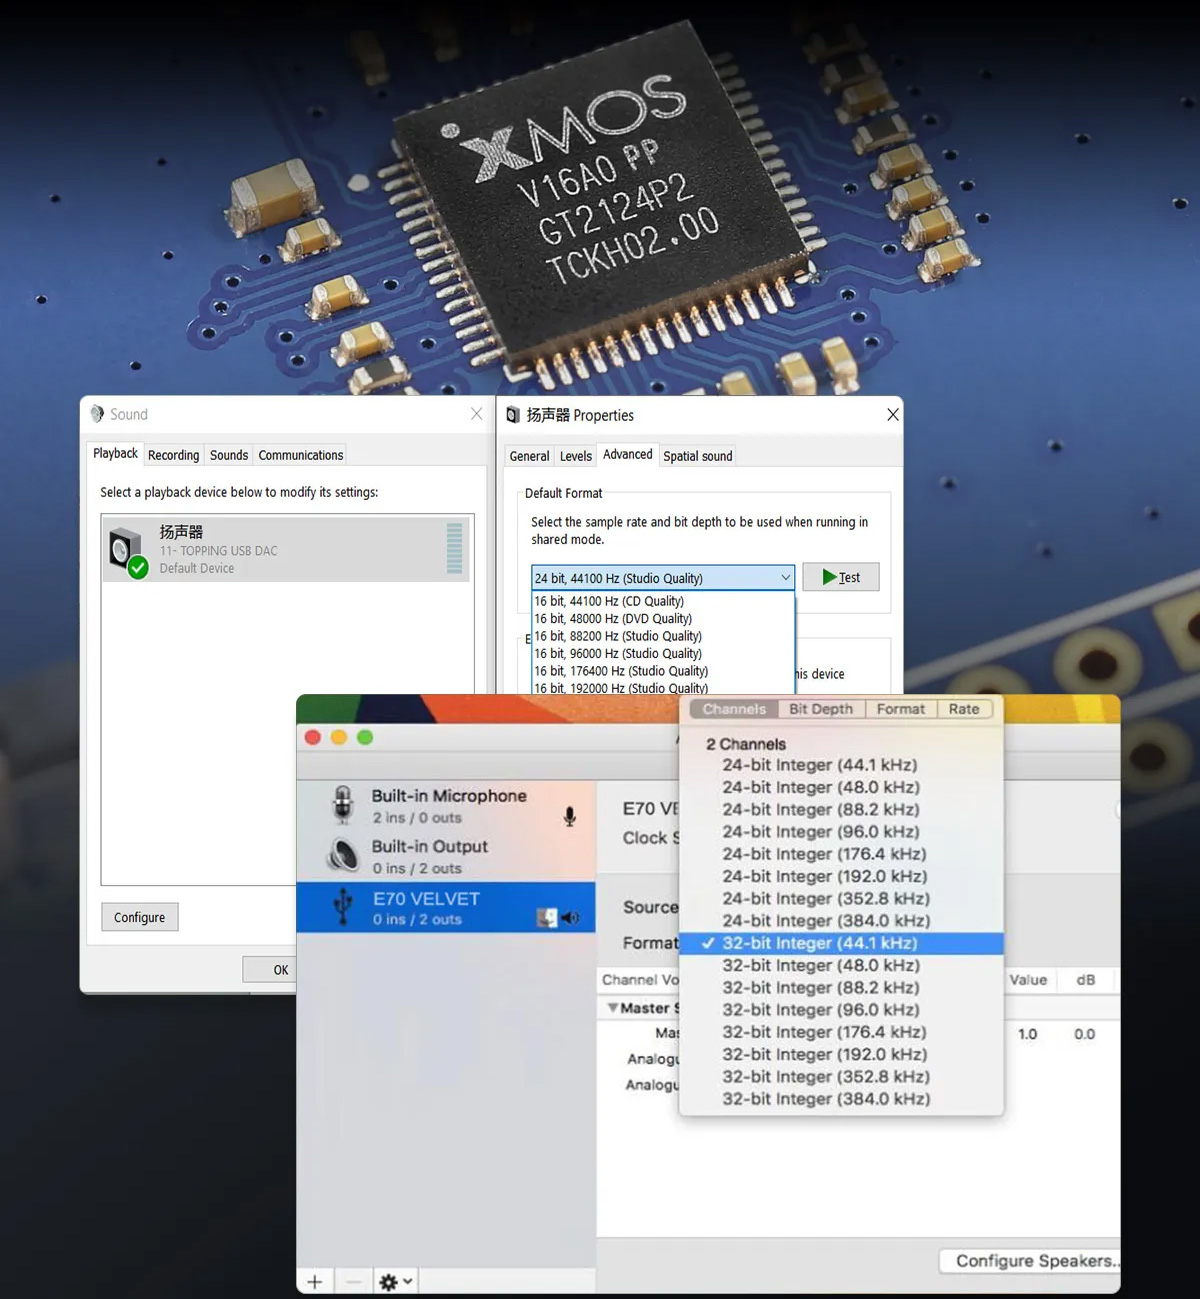Select the checked 32-bit Integer (44.1 kHz) item
Viewport: 1200px width, 1299px height.
click(x=841, y=943)
